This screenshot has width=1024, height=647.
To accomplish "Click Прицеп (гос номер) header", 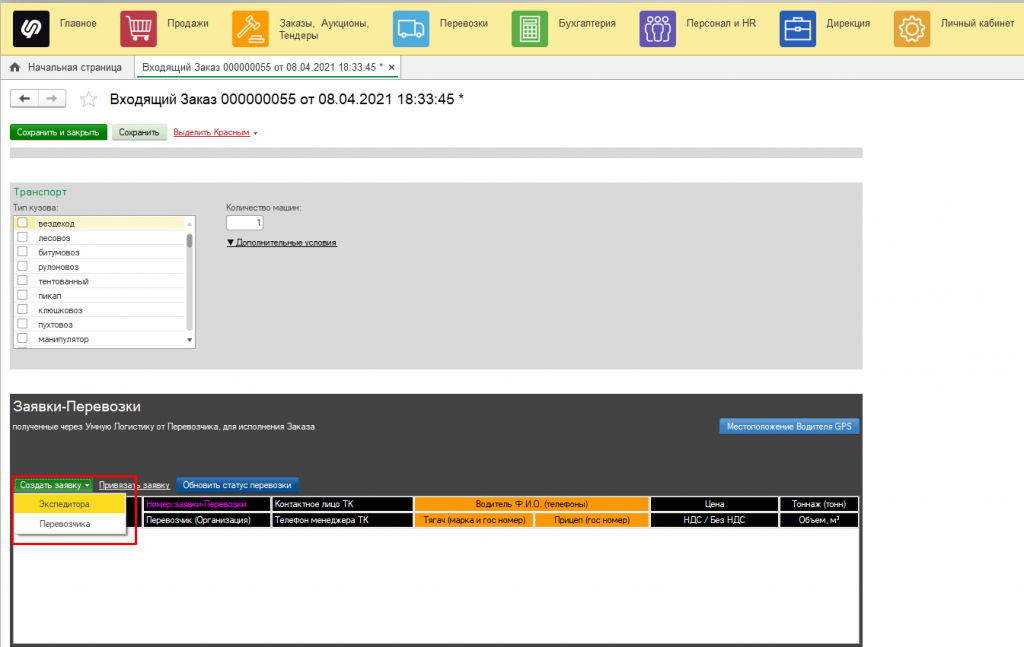I will 592,520.
